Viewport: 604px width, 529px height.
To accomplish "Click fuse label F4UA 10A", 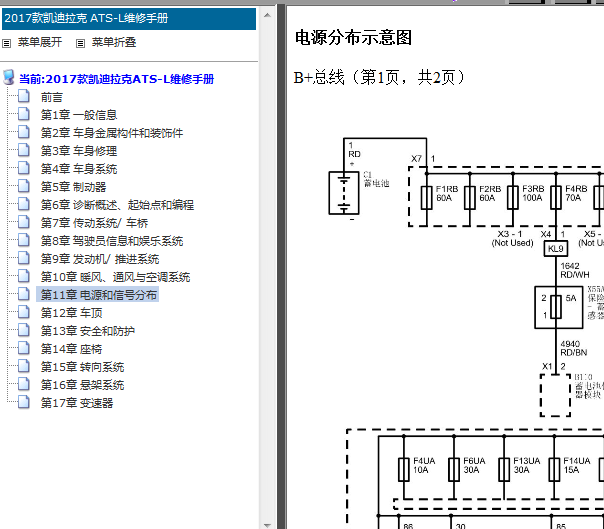I will pos(424,465).
